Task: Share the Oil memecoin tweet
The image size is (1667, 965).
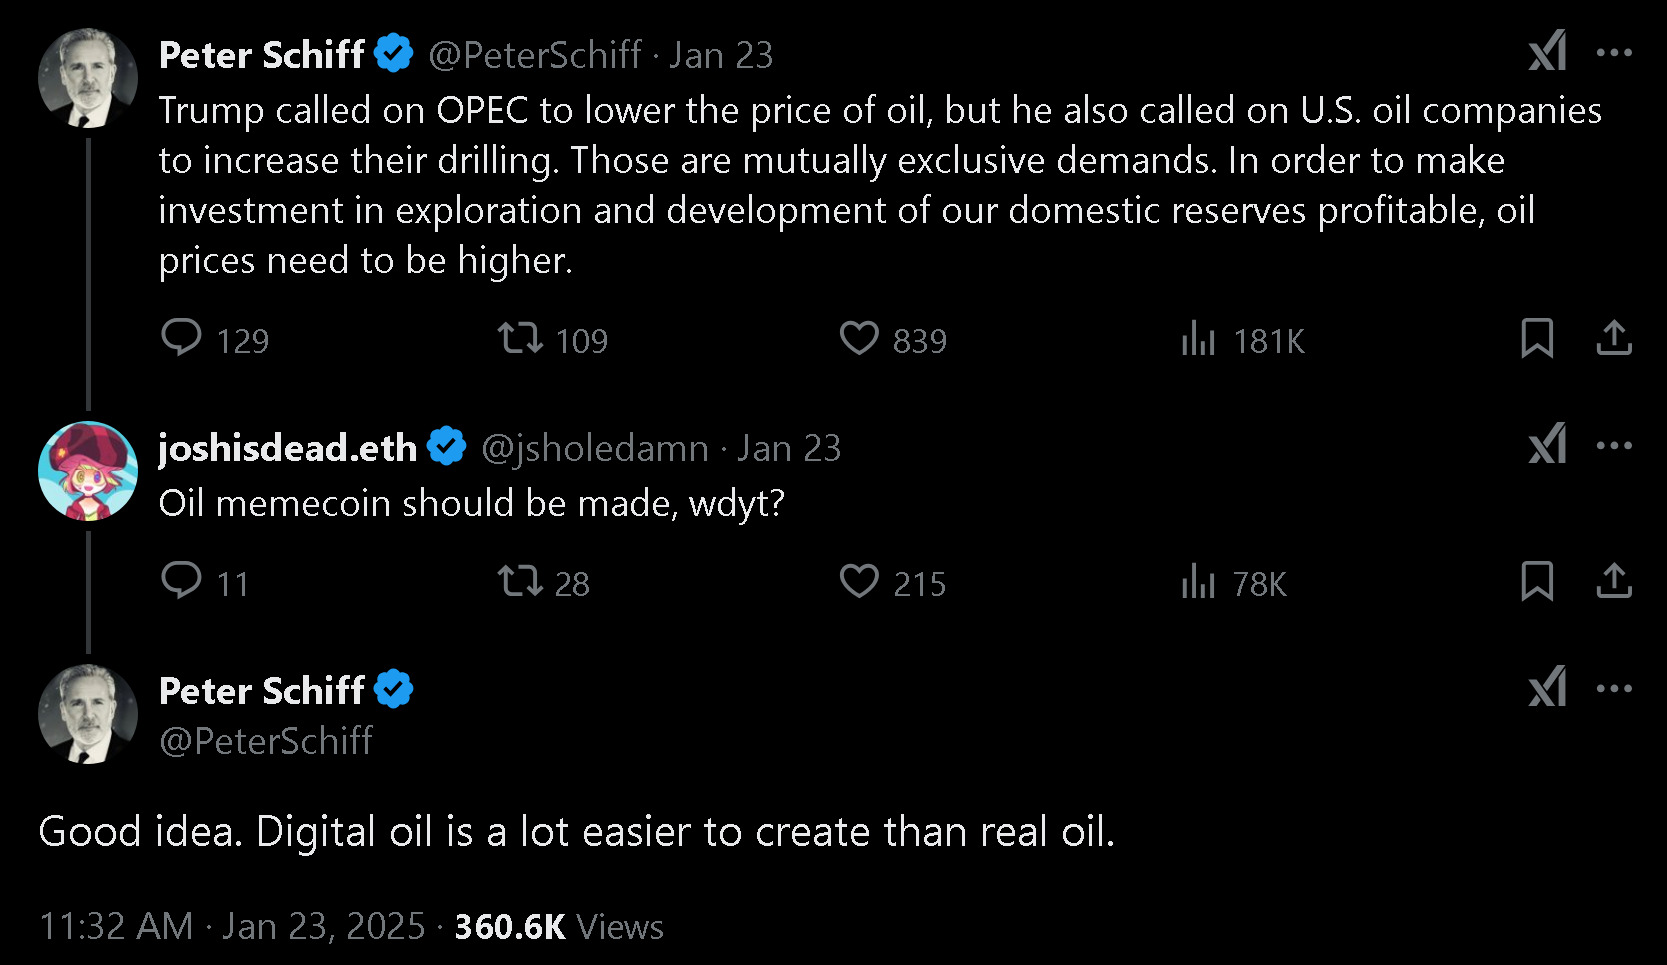Action: tap(1613, 581)
